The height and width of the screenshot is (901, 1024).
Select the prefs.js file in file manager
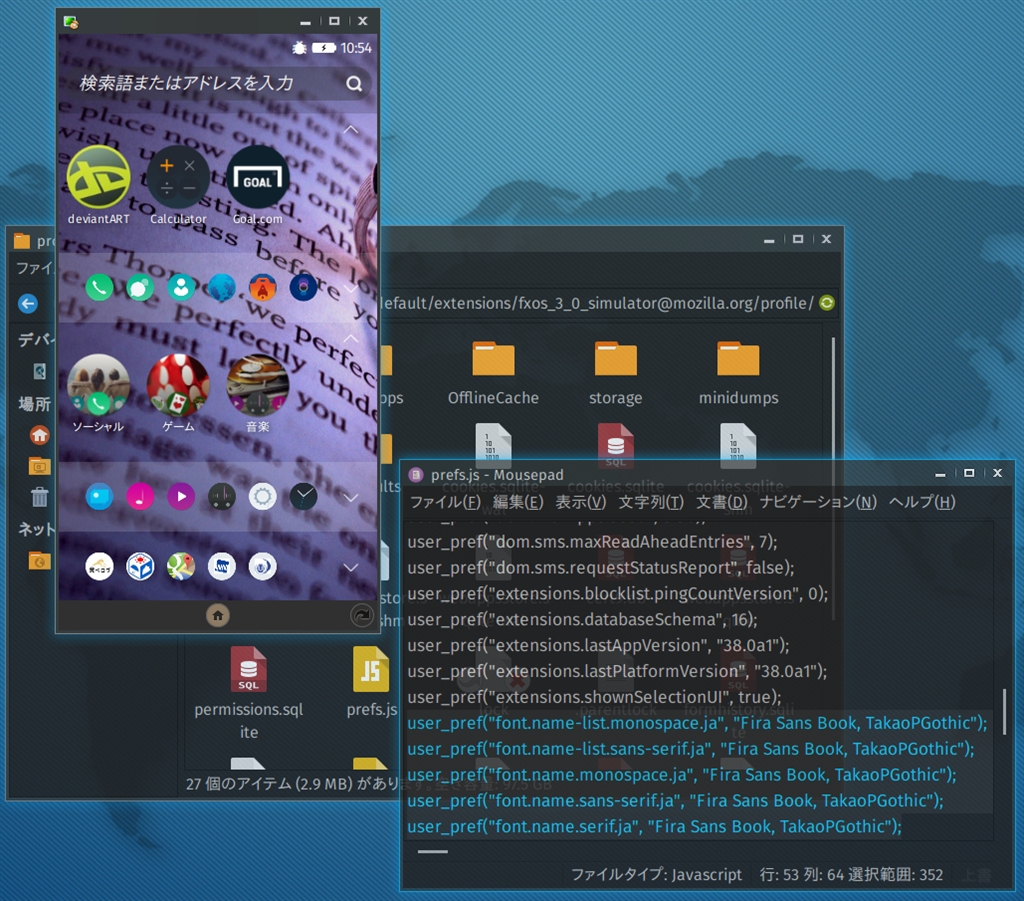coord(371,681)
